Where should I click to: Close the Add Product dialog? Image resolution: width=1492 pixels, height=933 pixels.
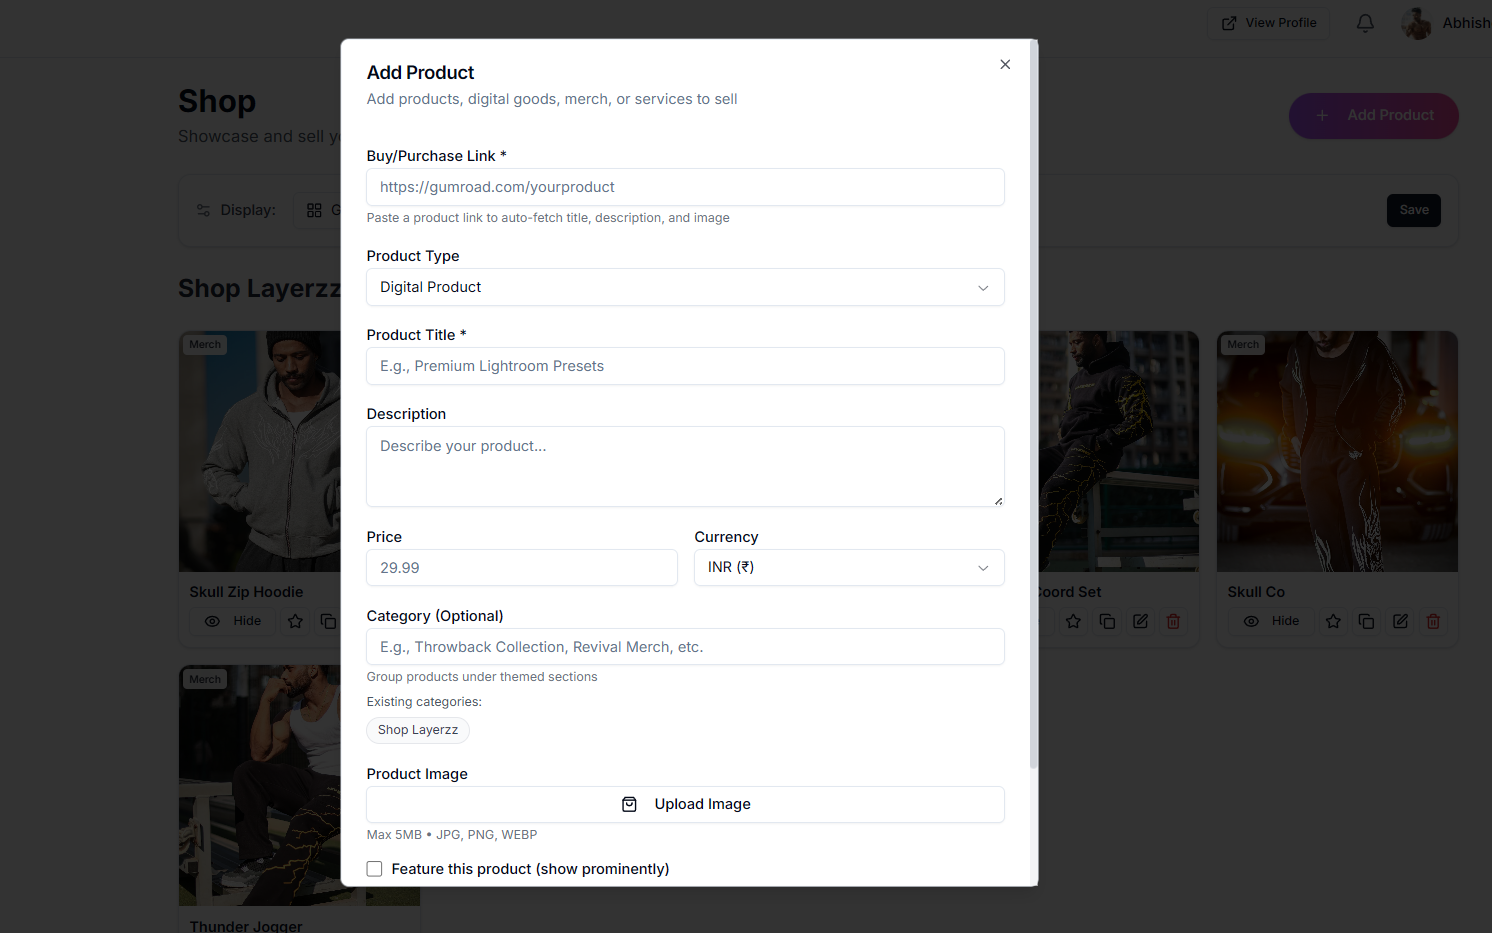pyautogui.click(x=1005, y=65)
